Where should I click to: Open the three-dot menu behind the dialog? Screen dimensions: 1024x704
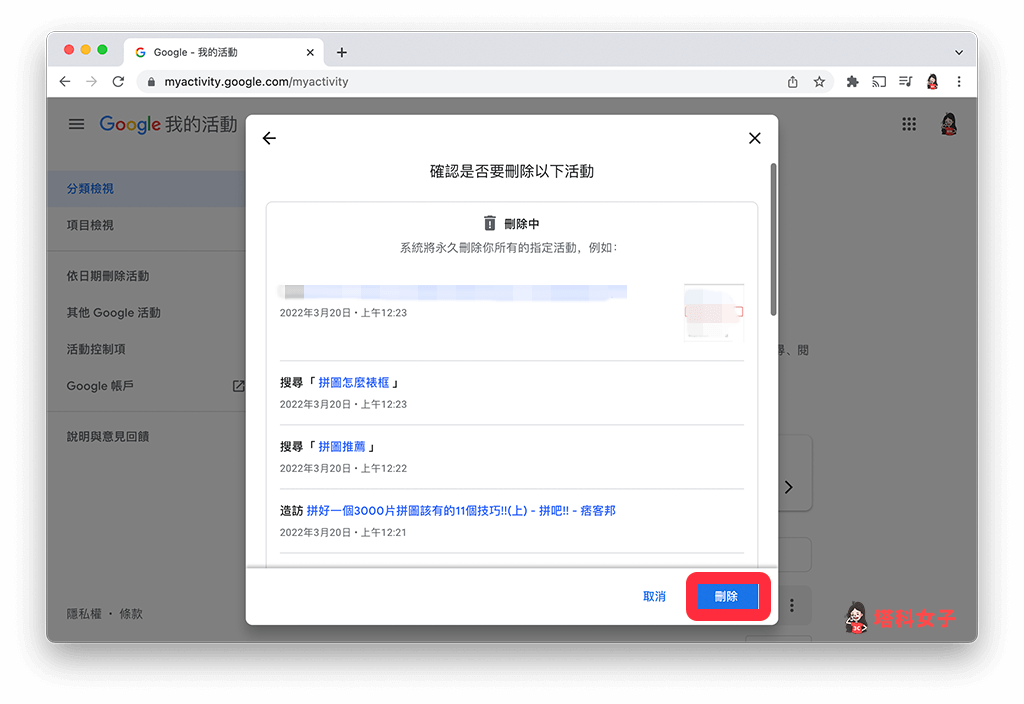tap(792, 605)
